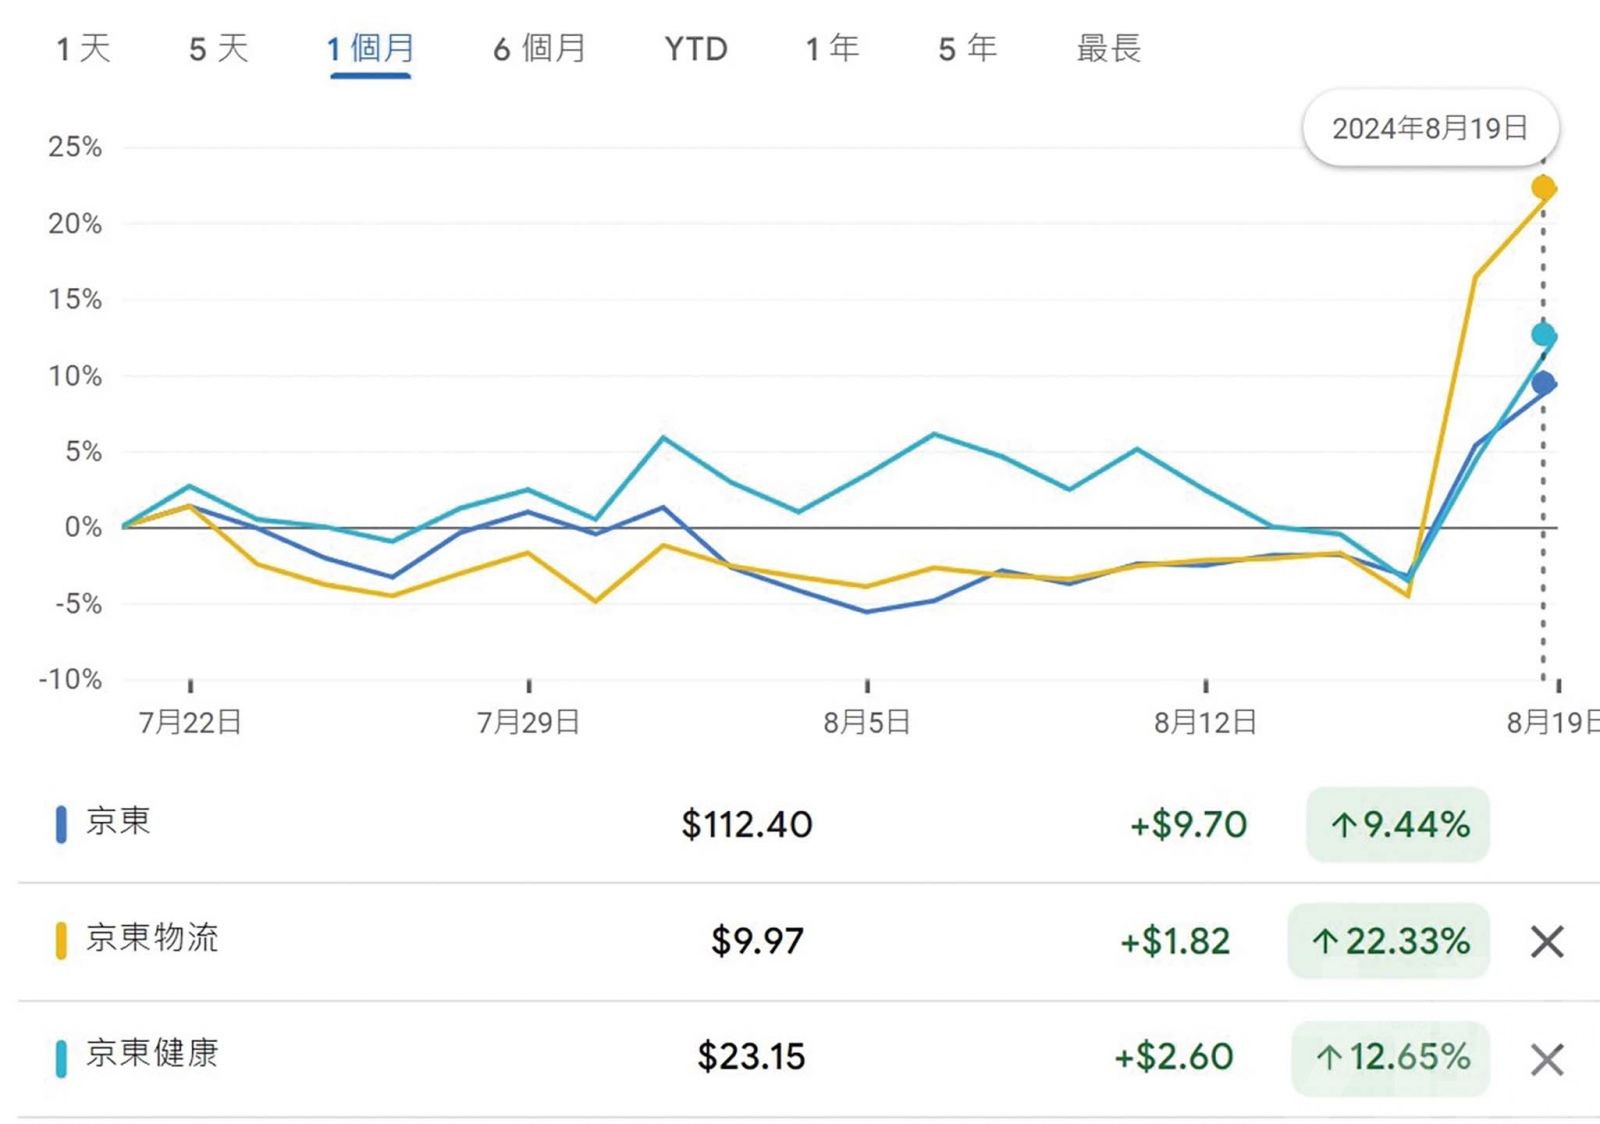Show the 最長 maximum range tab
Image resolution: width=1600 pixels, height=1124 pixels.
coord(1109,48)
